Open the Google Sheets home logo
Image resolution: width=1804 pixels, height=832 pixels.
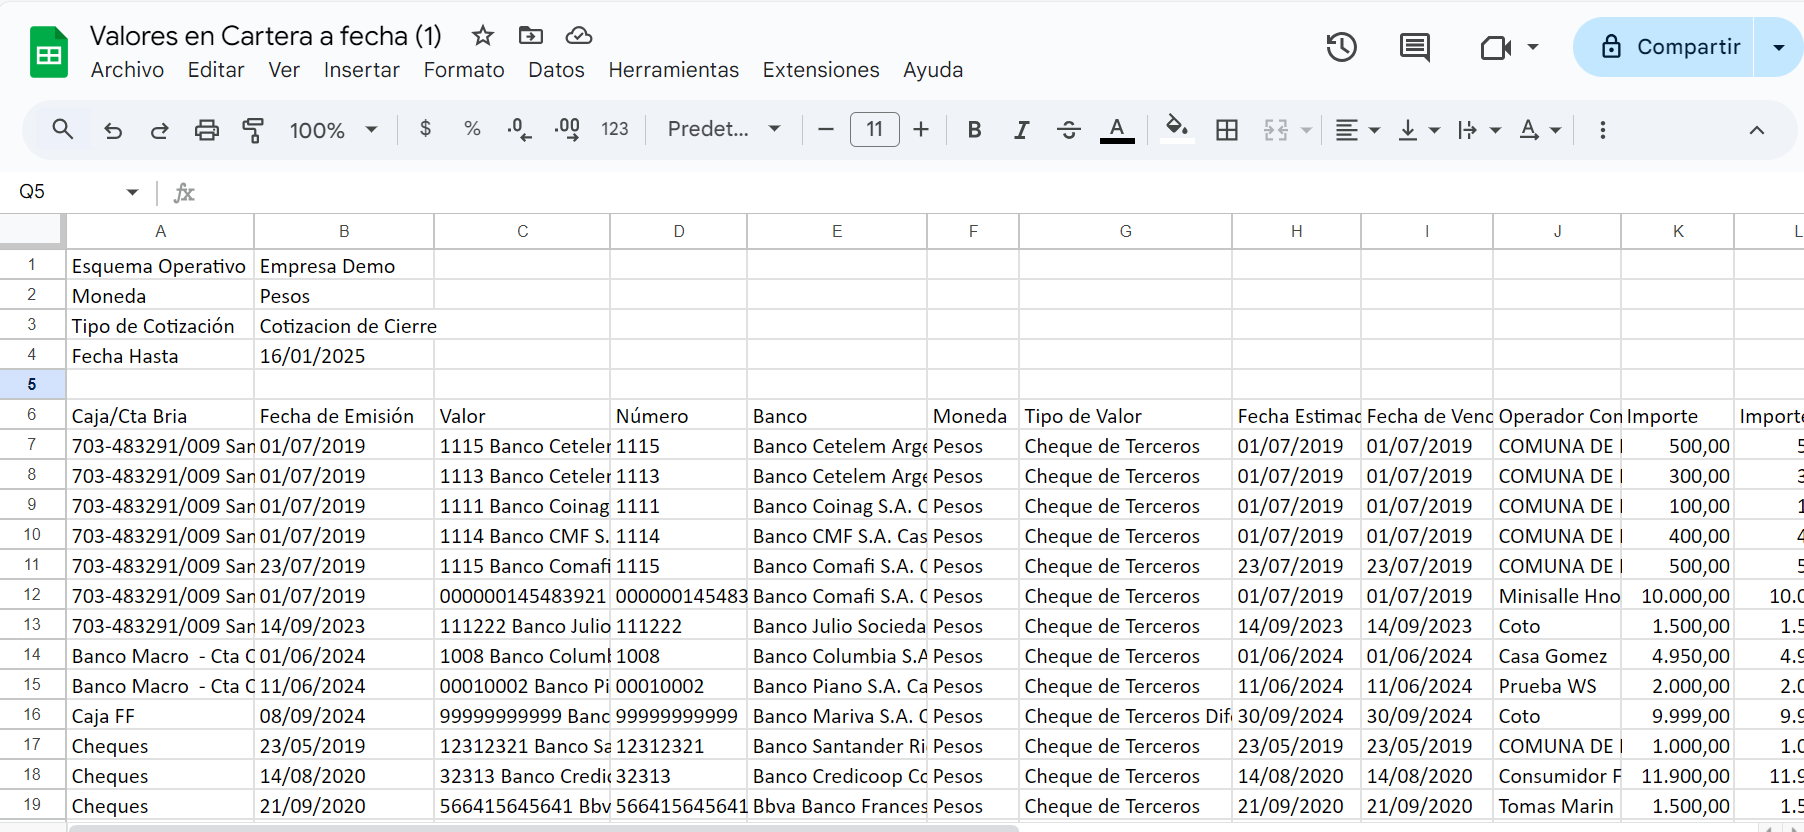tap(48, 52)
